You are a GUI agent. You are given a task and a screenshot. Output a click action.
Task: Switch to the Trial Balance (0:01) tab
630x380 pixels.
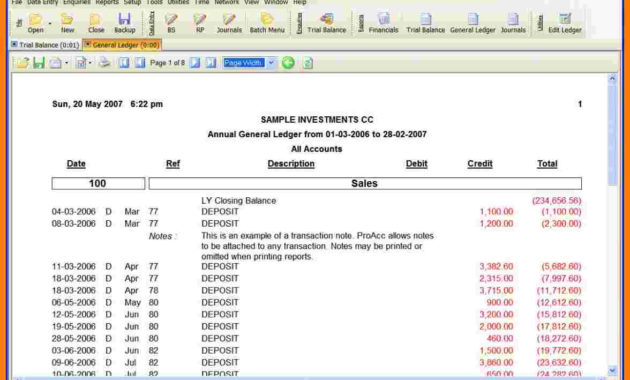pyautogui.click(x=45, y=45)
